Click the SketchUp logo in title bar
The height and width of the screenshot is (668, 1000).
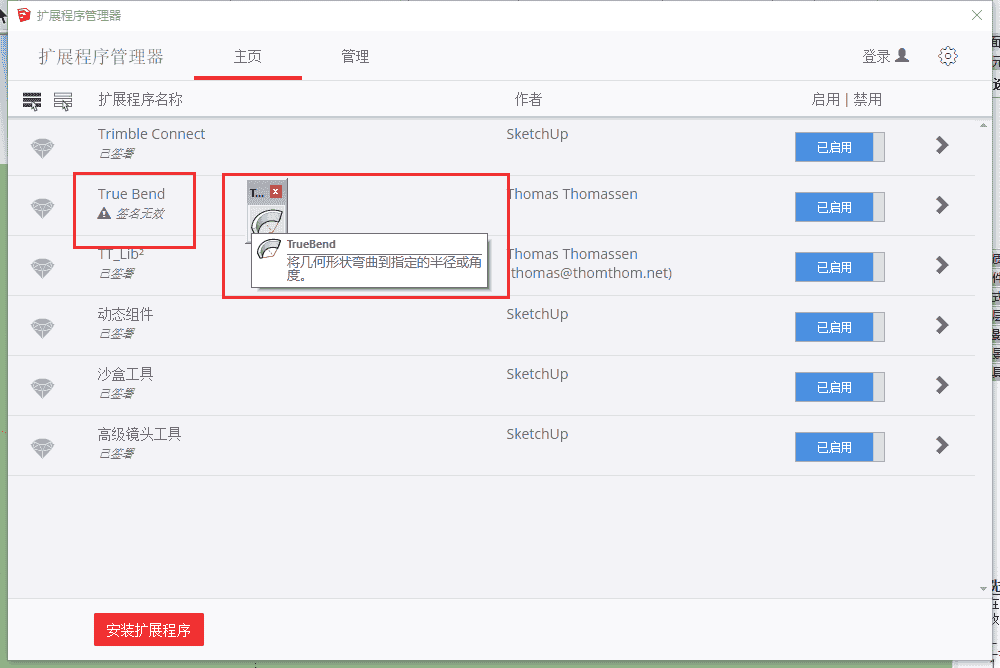tap(24, 15)
